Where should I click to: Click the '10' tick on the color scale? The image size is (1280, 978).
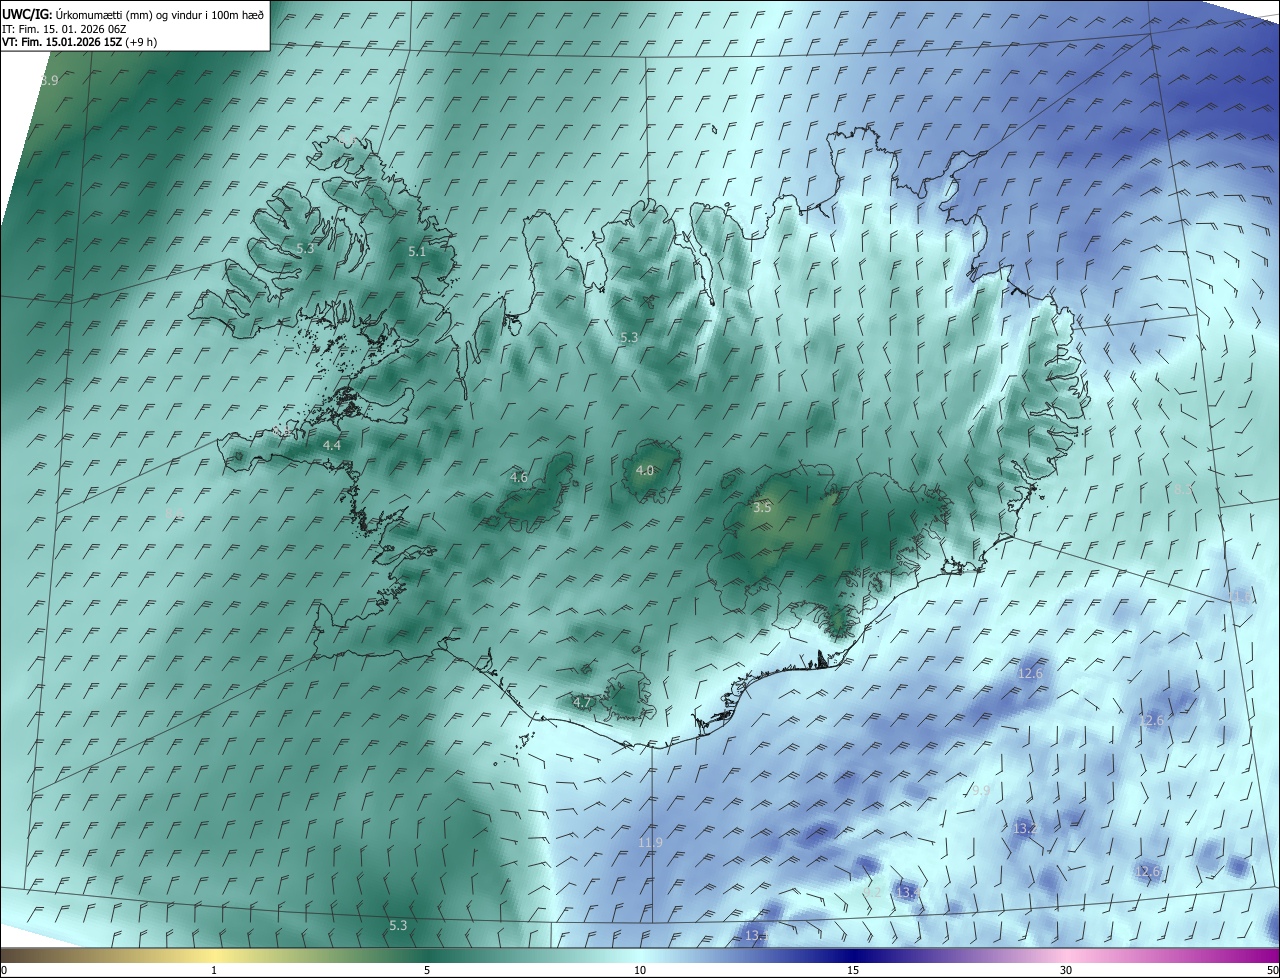click(x=640, y=970)
